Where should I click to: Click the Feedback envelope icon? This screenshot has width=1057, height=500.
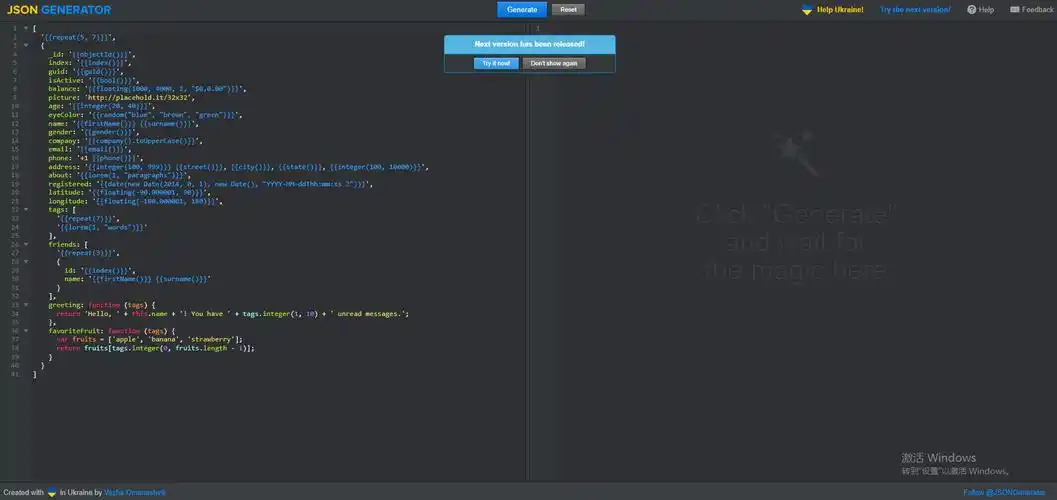[x=1015, y=10]
